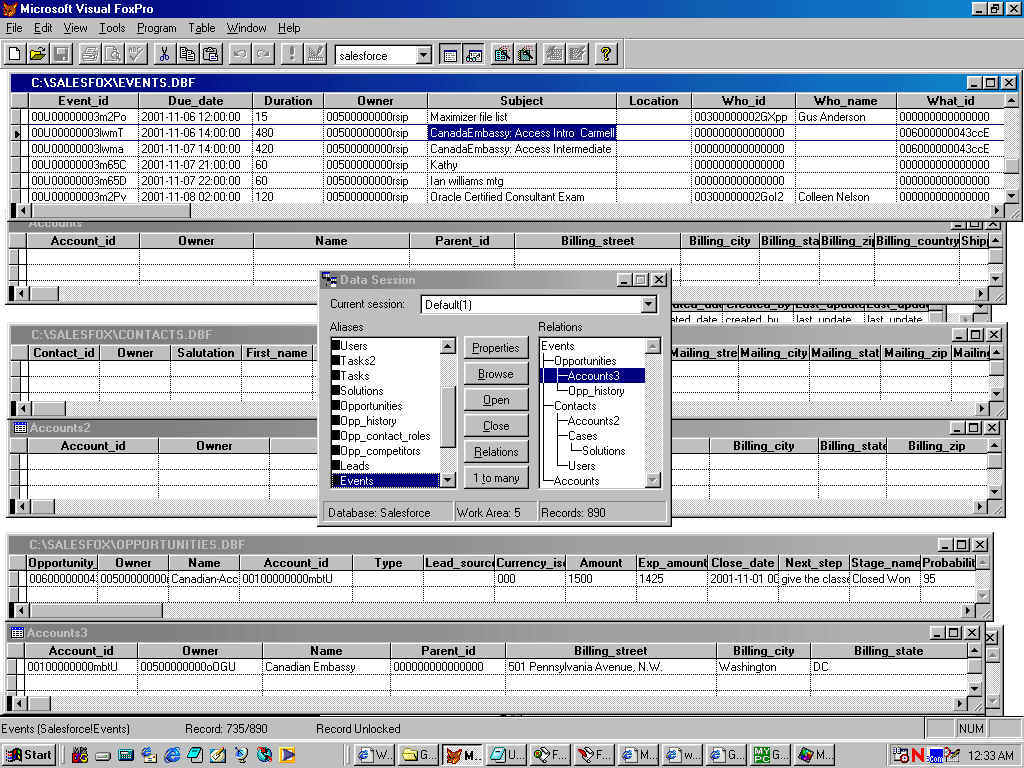Viewport: 1024px width, 768px height.
Task: Open the File menu
Action: tap(14, 28)
